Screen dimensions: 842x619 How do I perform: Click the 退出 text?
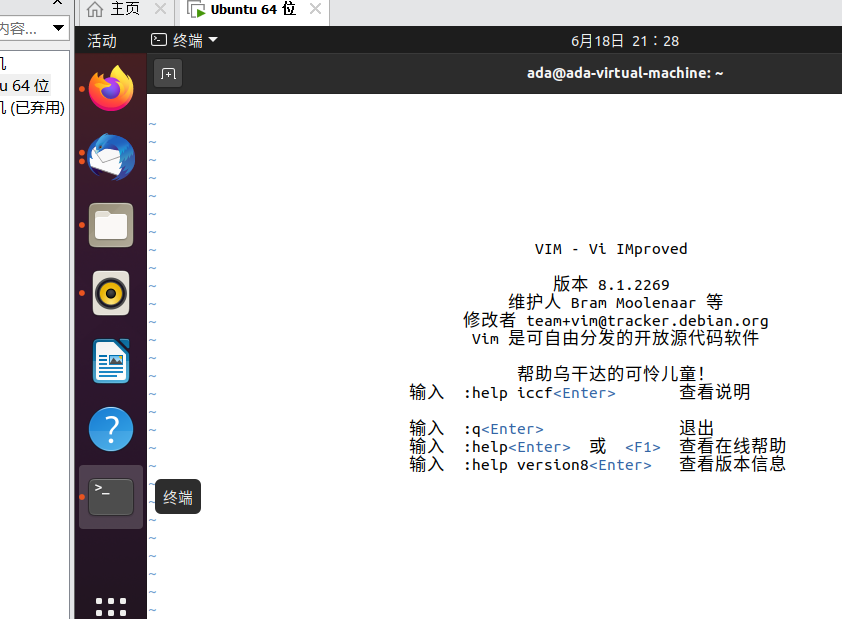point(696,428)
